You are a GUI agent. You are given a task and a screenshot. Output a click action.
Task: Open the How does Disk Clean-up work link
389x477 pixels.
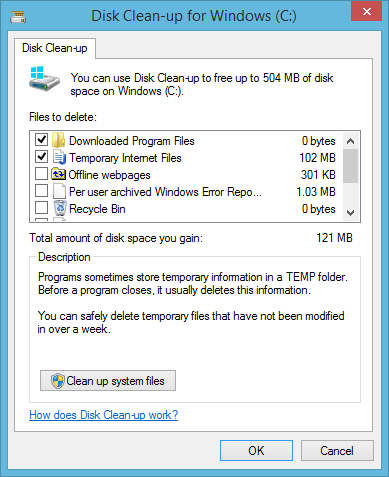[x=104, y=415]
